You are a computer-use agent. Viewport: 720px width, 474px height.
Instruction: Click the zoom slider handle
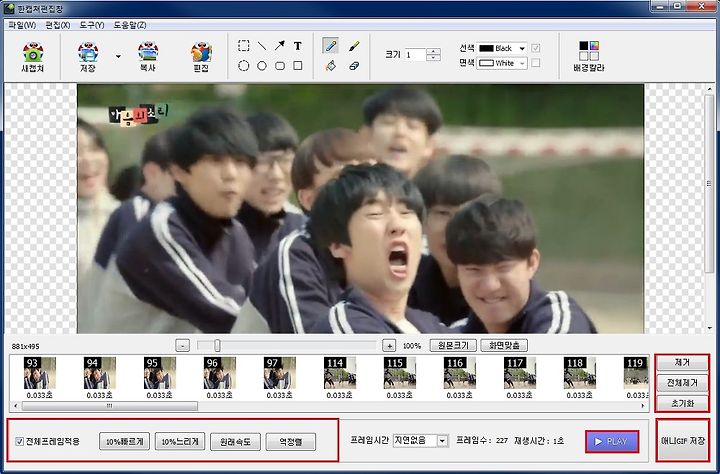pos(217,345)
